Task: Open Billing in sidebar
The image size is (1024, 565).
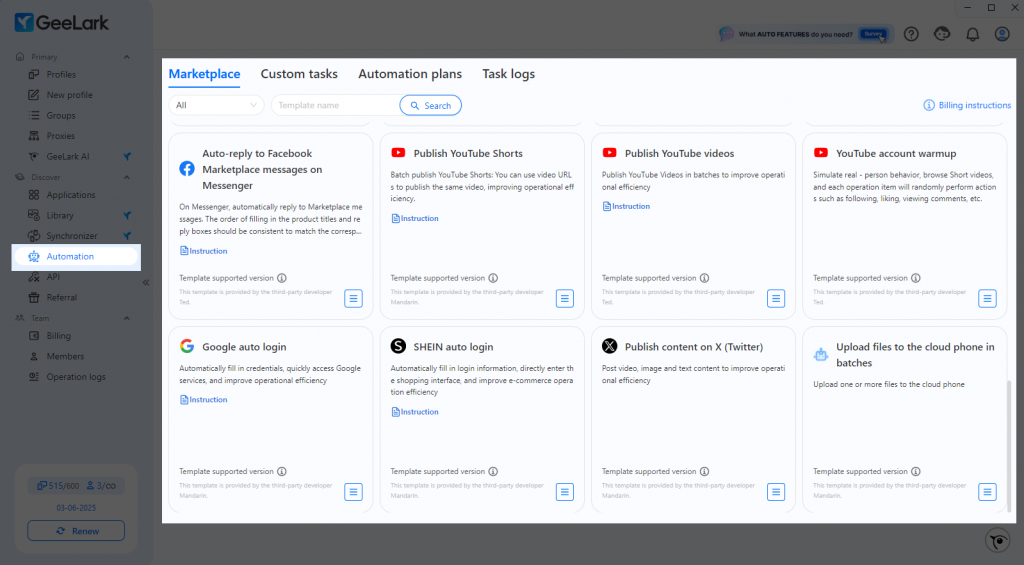Action: [x=58, y=336]
